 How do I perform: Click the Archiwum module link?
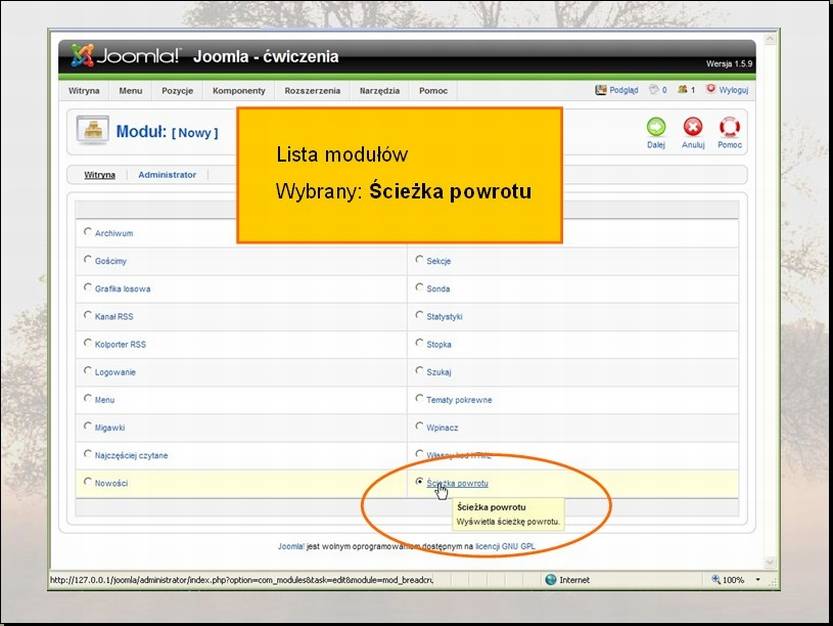(x=114, y=233)
